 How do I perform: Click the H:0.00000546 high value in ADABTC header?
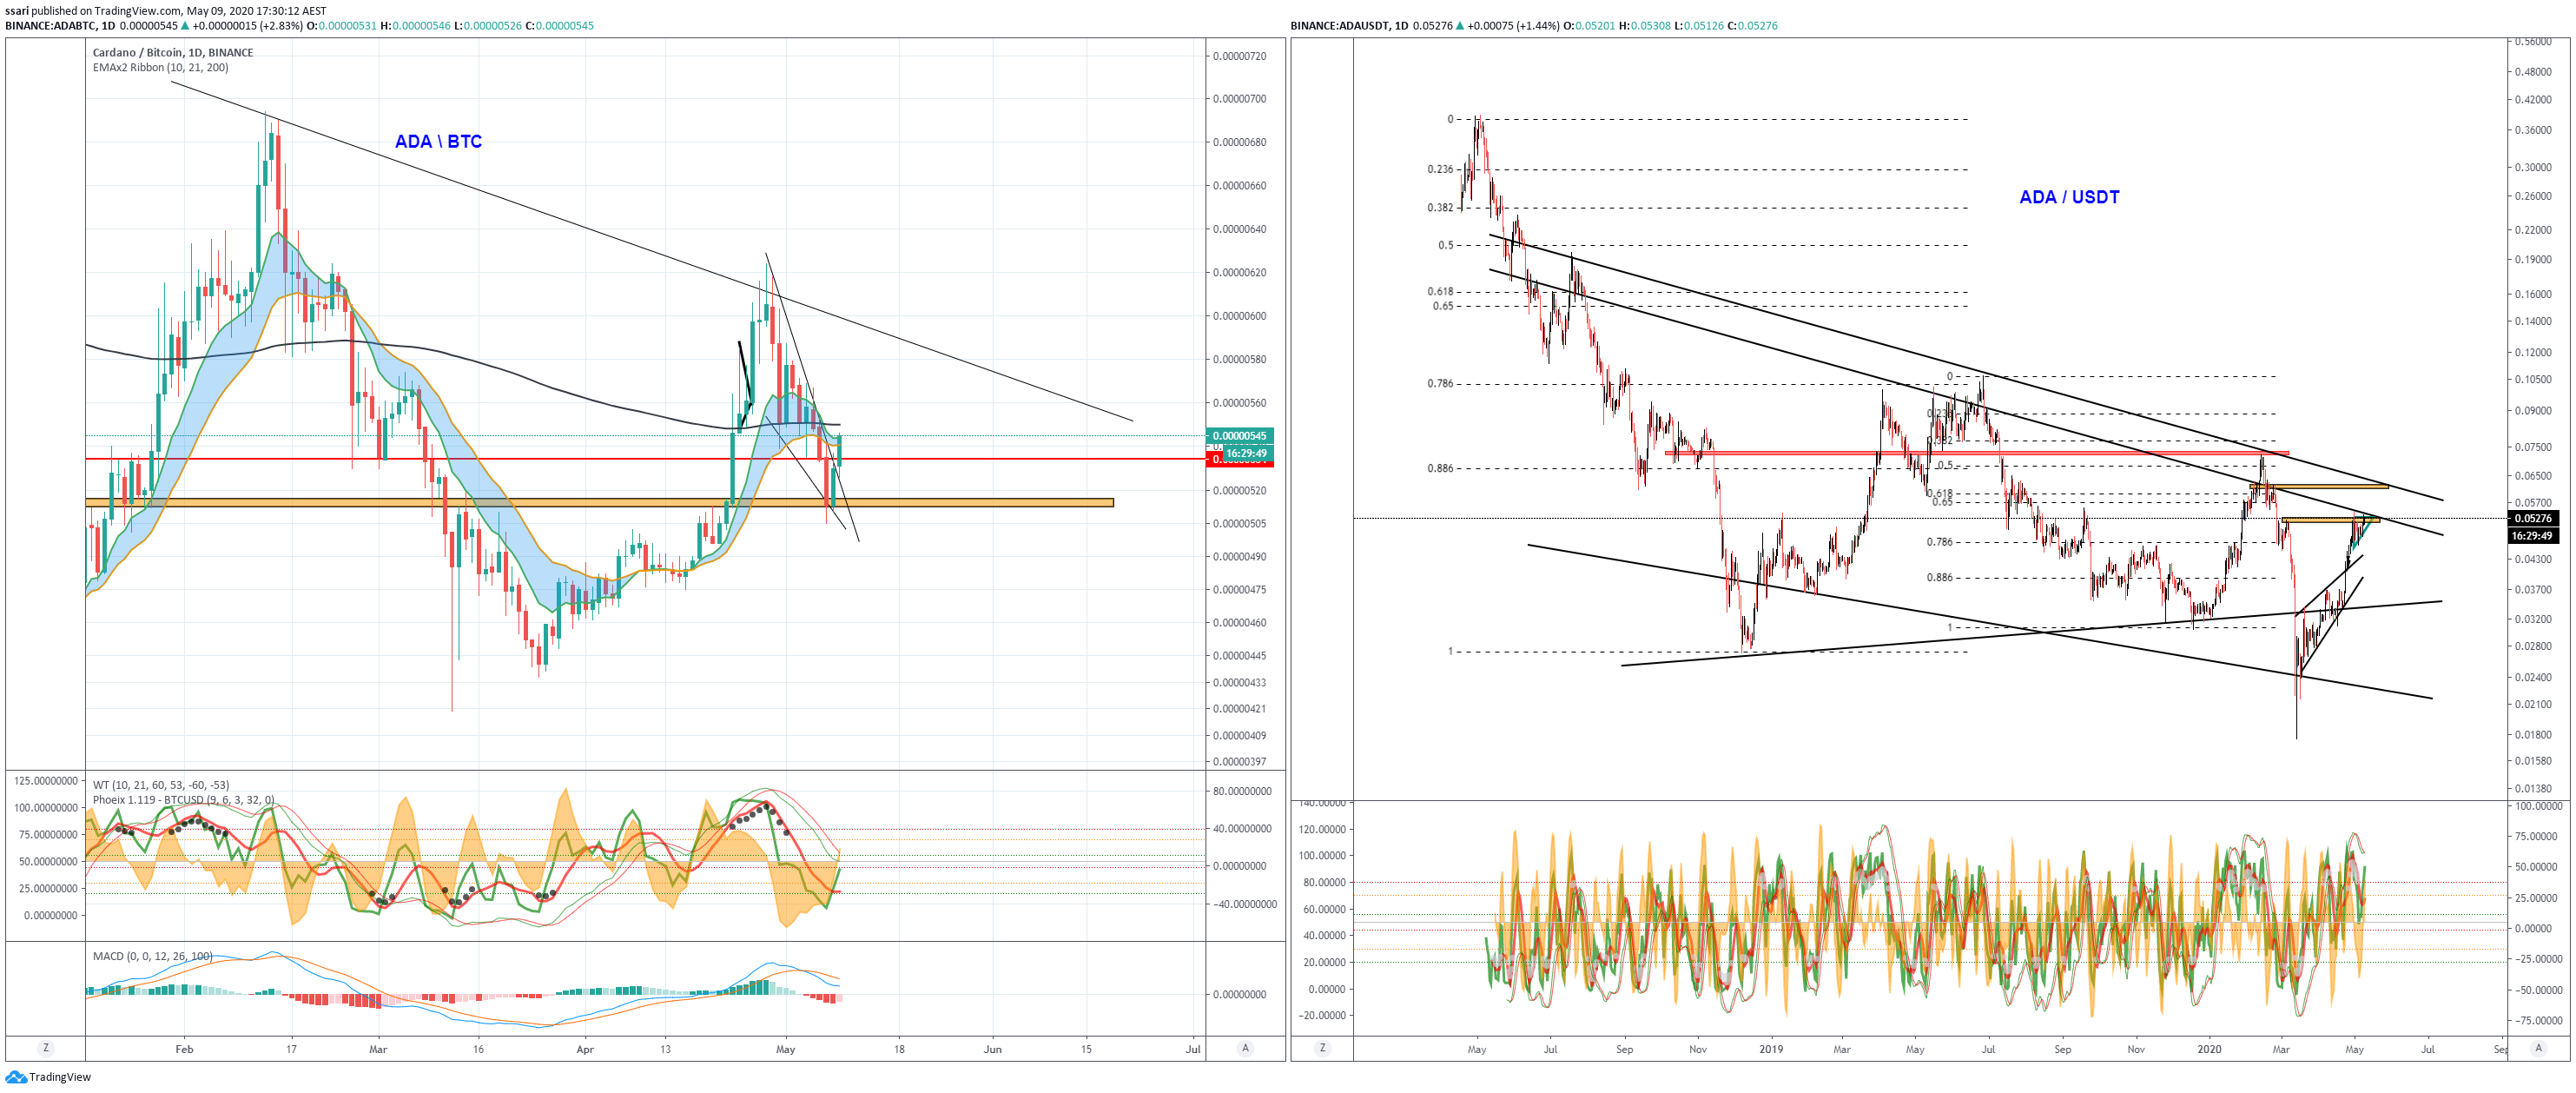point(416,26)
